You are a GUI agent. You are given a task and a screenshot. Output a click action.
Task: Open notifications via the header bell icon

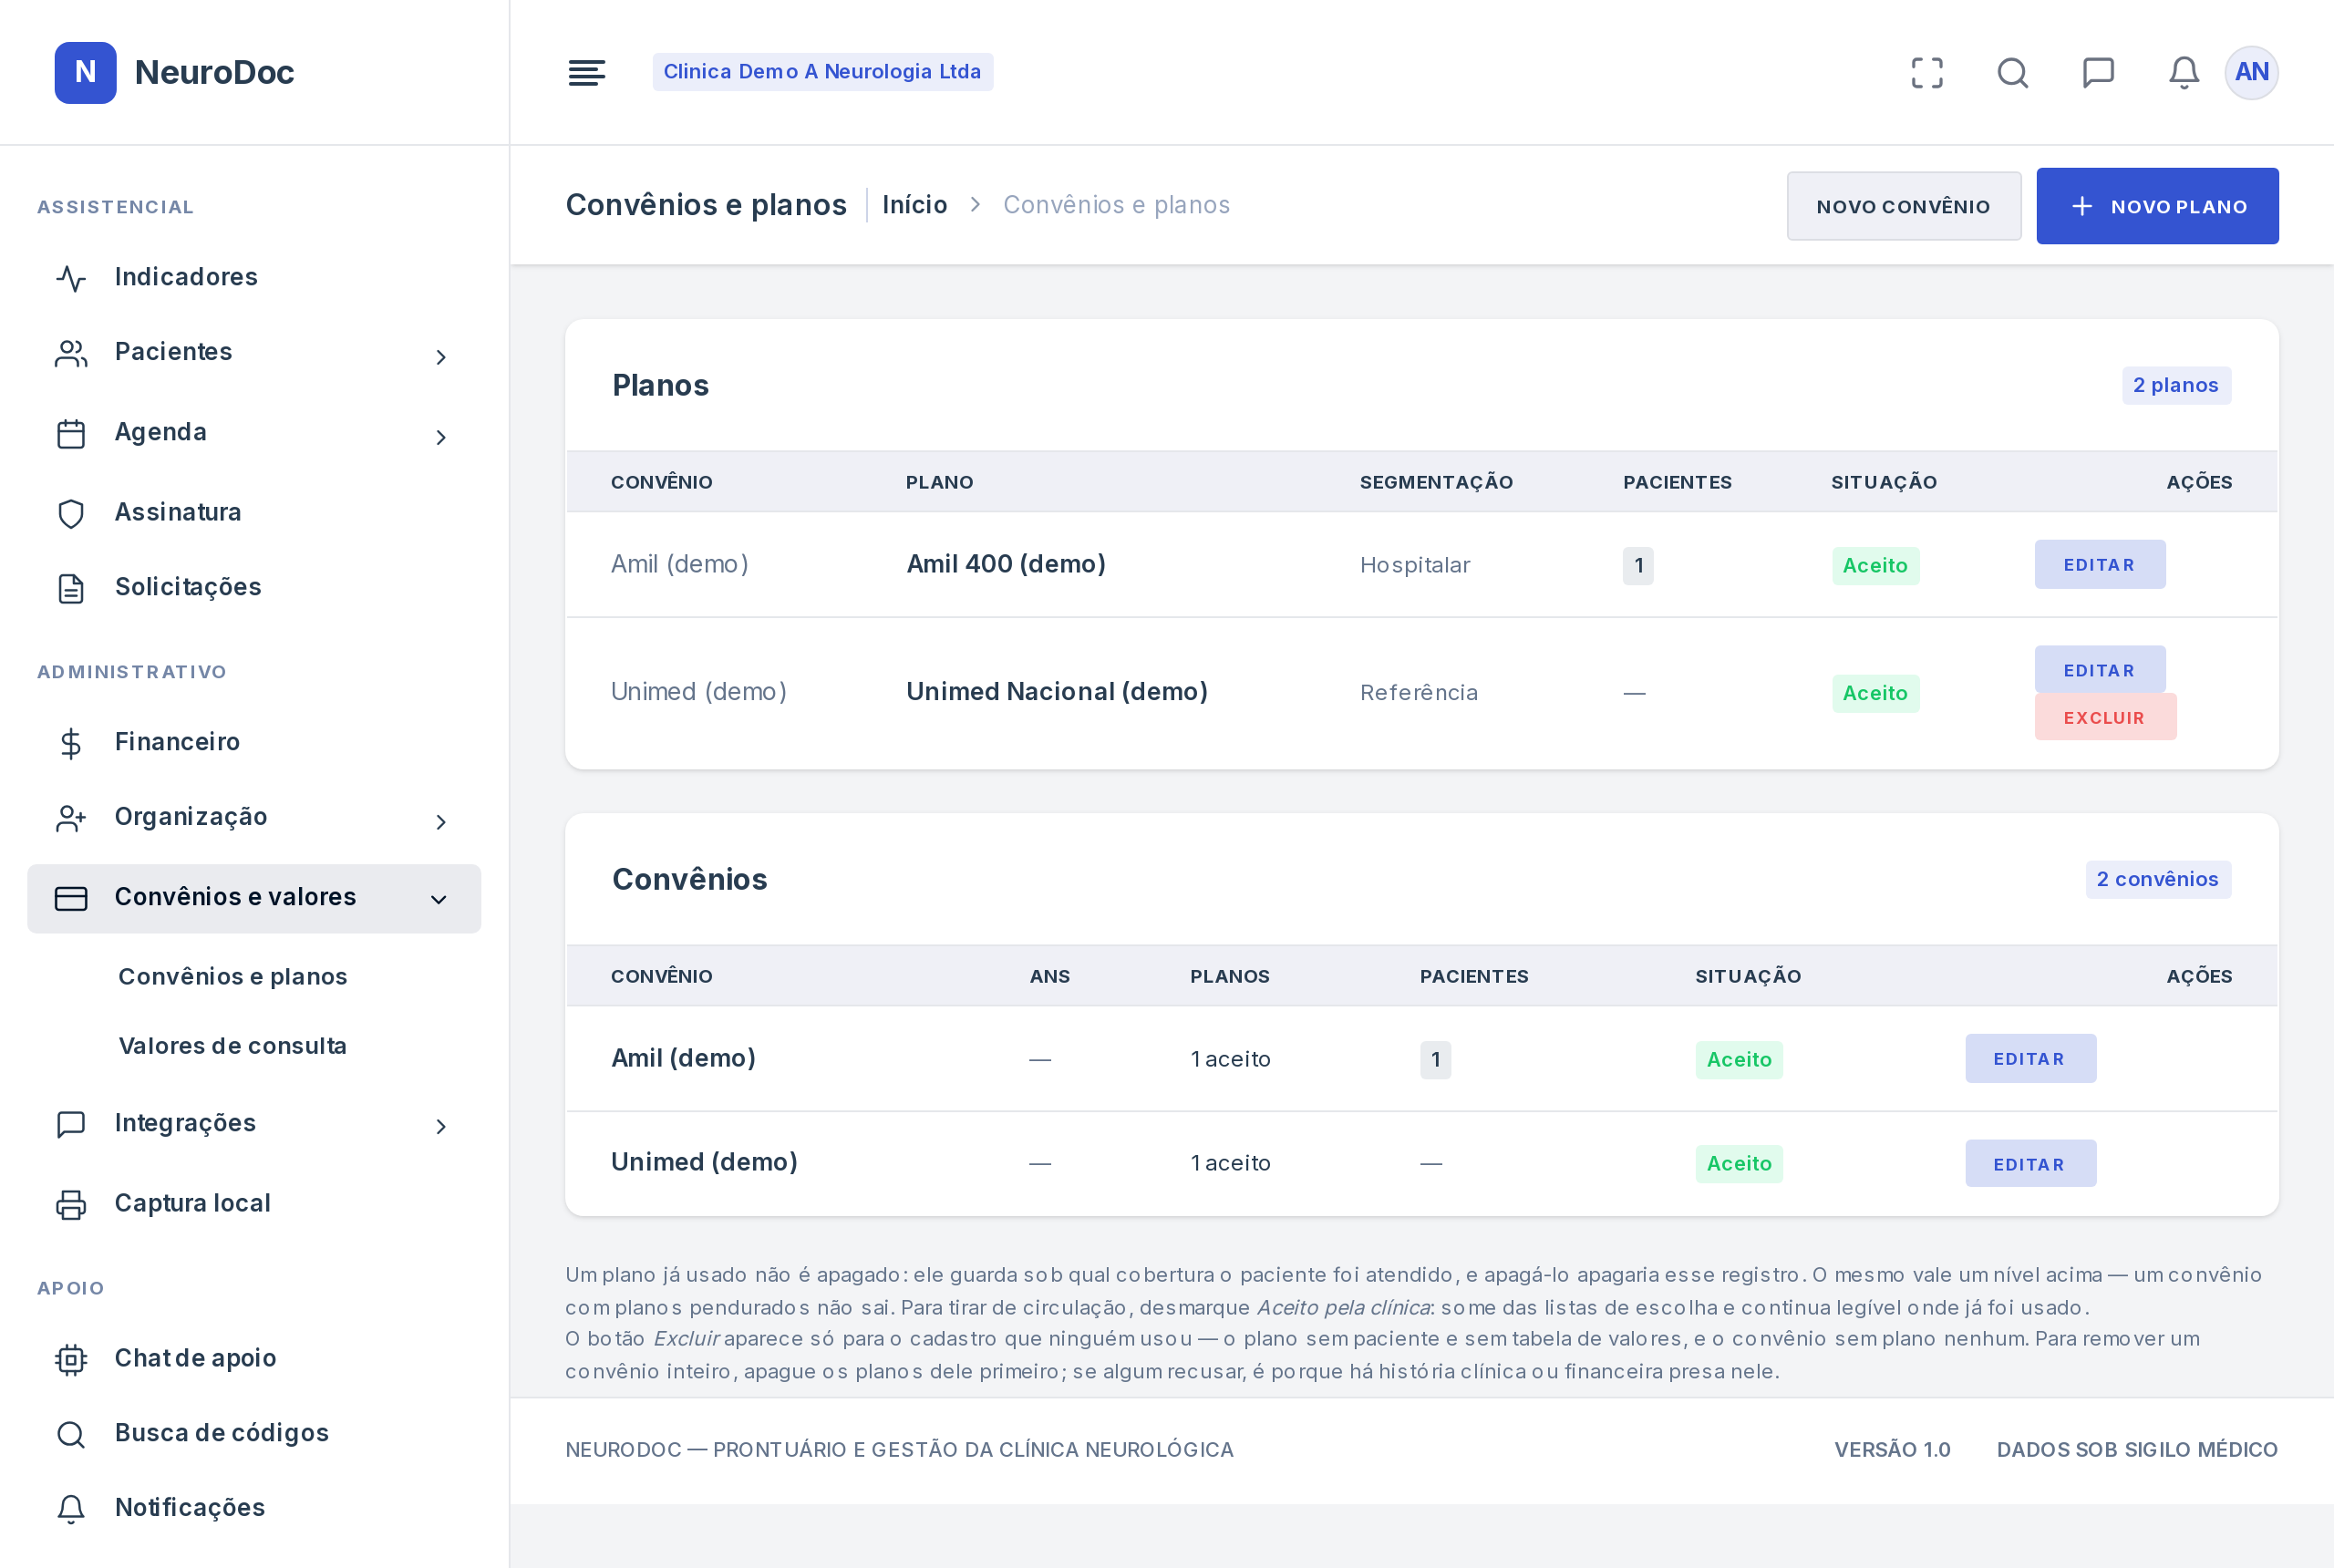[x=2183, y=72]
